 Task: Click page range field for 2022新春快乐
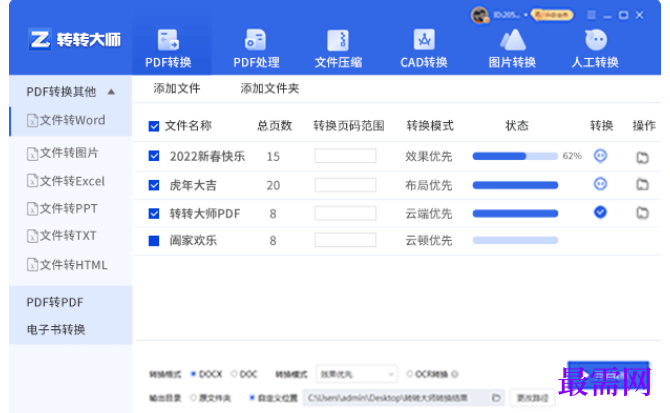(x=345, y=156)
